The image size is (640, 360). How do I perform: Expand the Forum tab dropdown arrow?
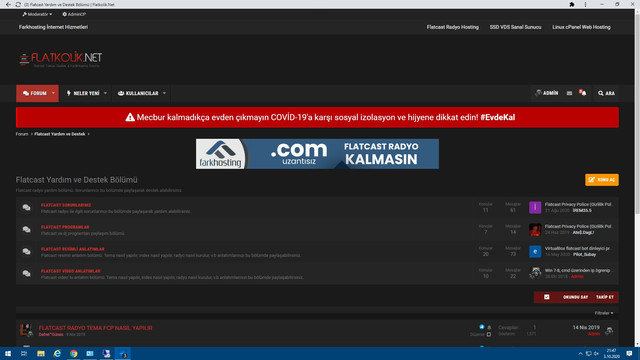click(53, 93)
